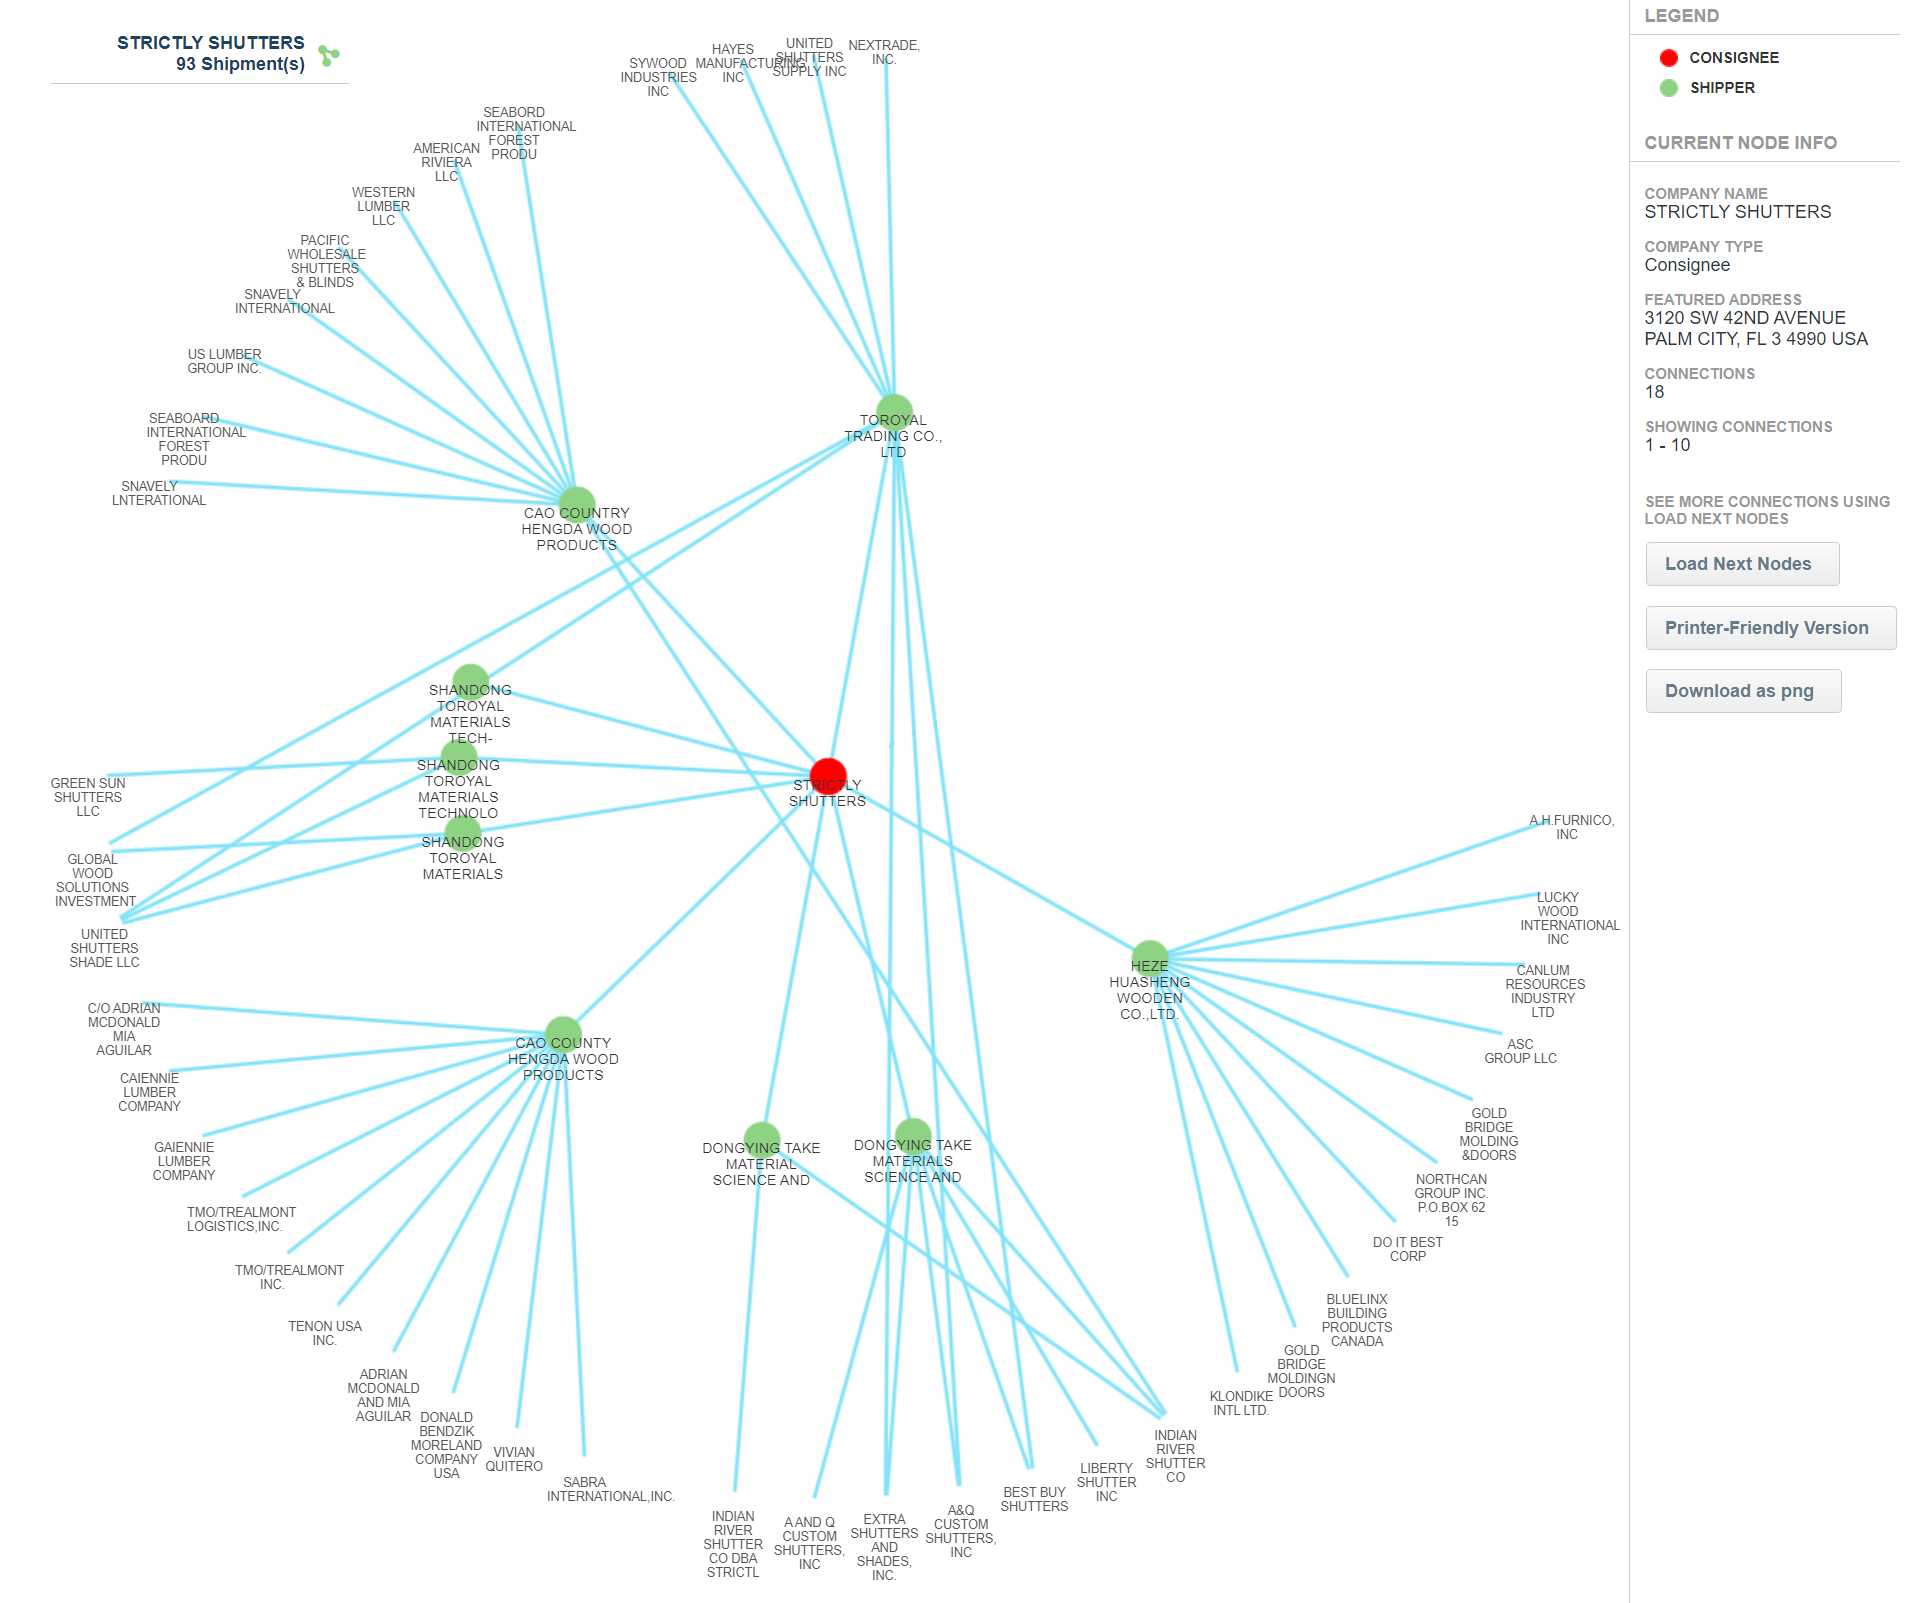Screen dimensions: 1920x1603
Task: Click the C/O ADRIAN MCDONALD MIA AGUILAR label
Action: (124, 1029)
